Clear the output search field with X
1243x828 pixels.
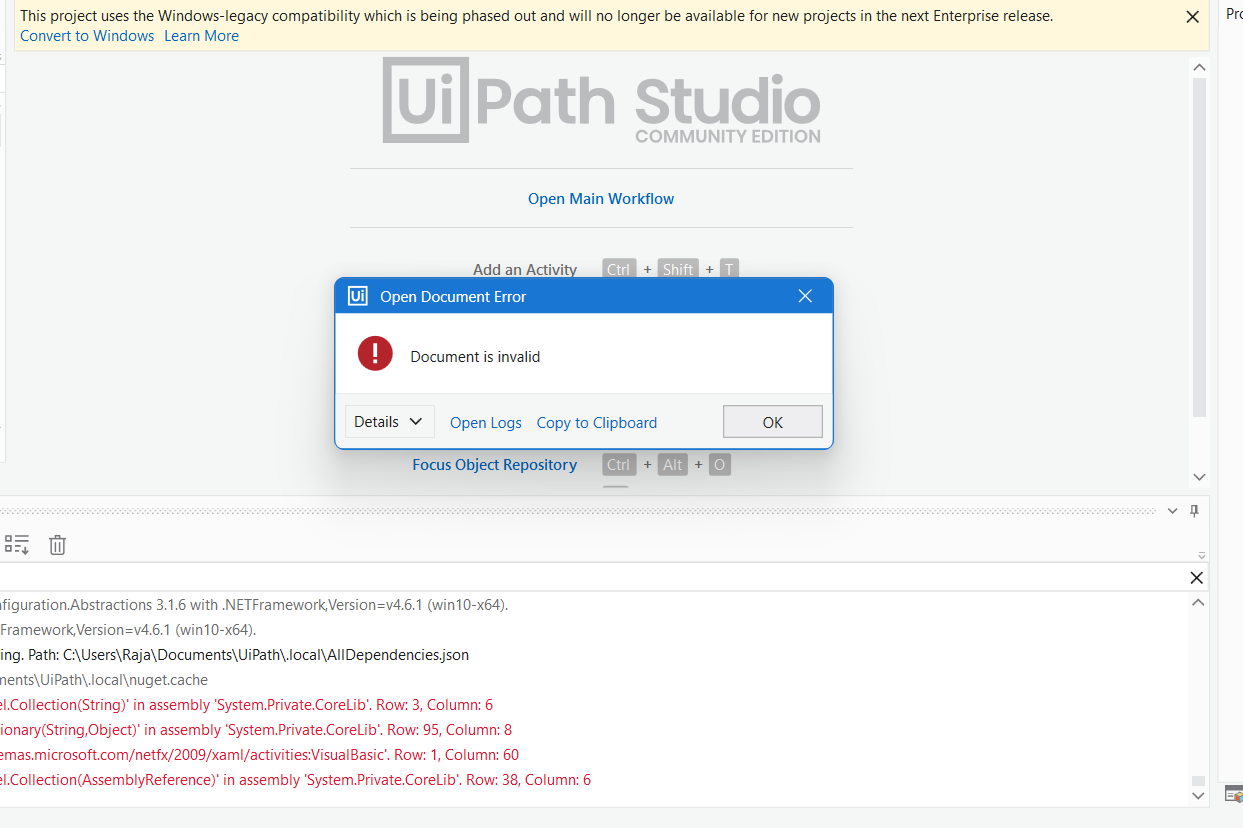(1196, 578)
